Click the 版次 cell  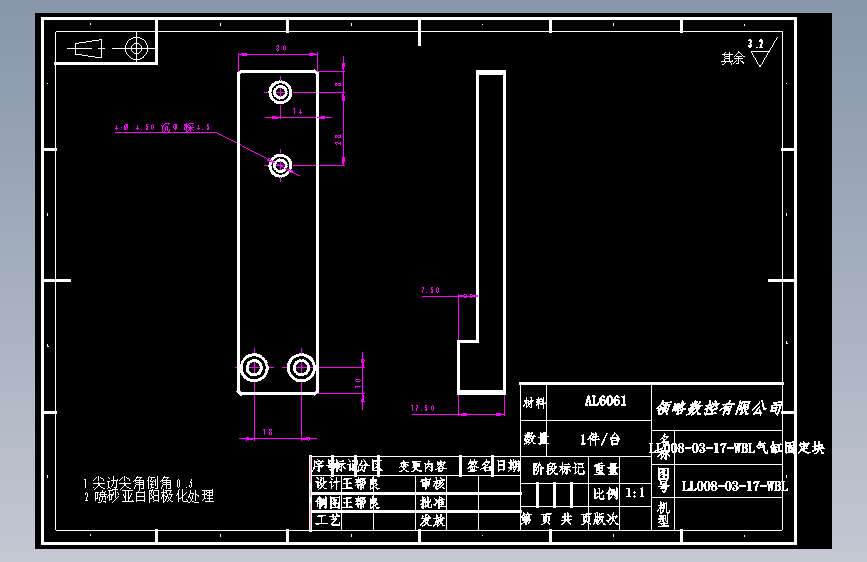(606, 519)
